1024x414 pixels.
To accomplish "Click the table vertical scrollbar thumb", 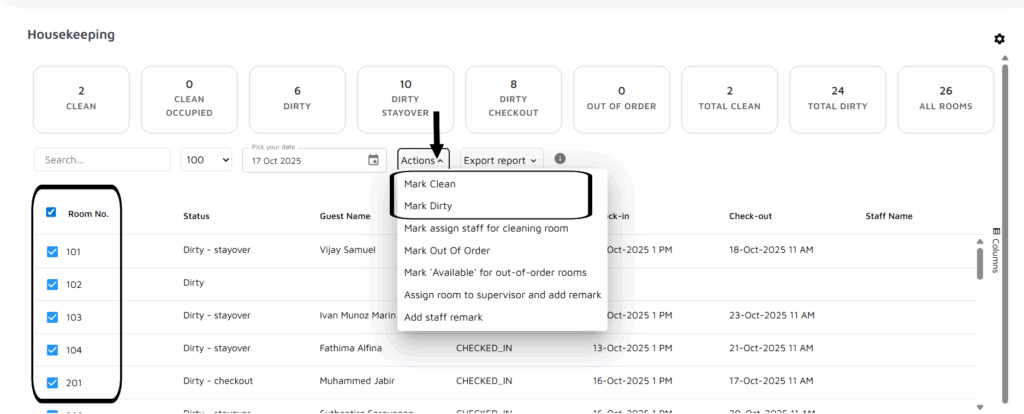I will click(980, 259).
